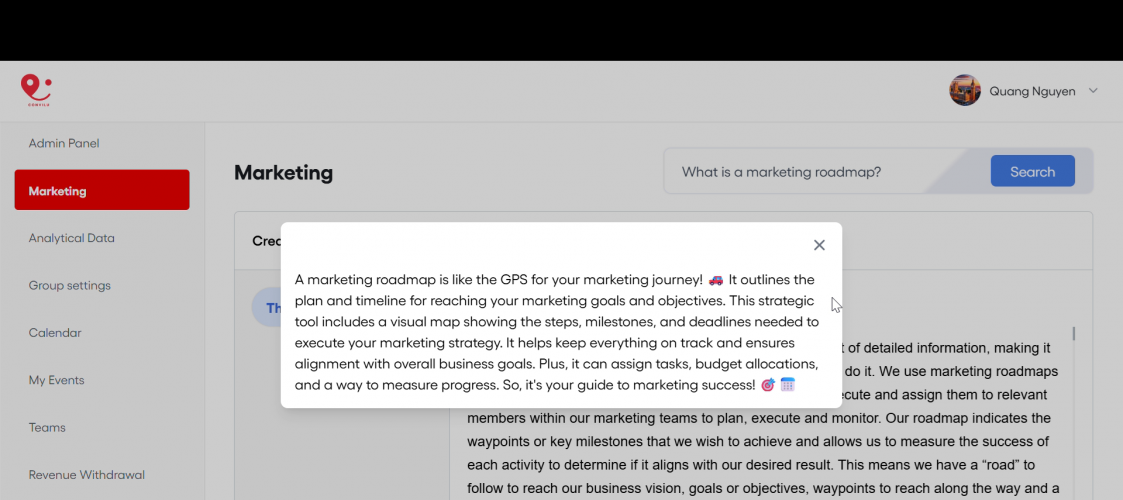Navigate to the Calendar page
This screenshot has height=500, width=1123.
(55, 332)
